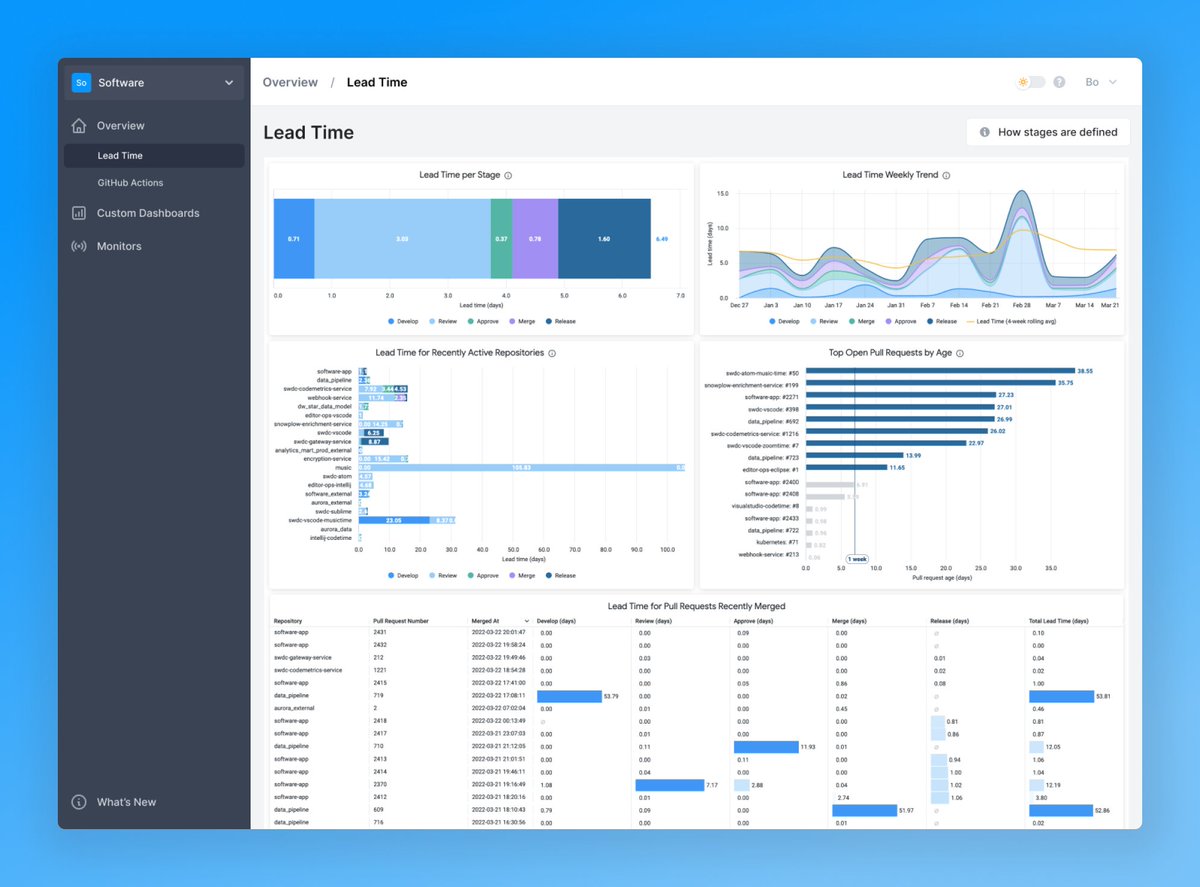The width and height of the screenshot is (1200, 887).
Task: Click the Merge 0.78 bar segment
Action: [x=535, y=240]
